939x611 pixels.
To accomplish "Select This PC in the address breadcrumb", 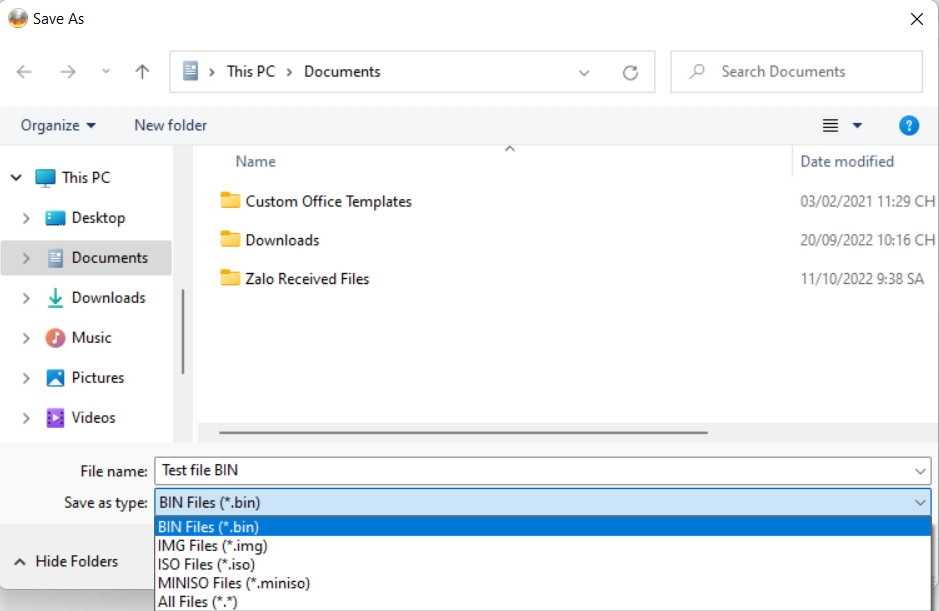I will 251,71.
